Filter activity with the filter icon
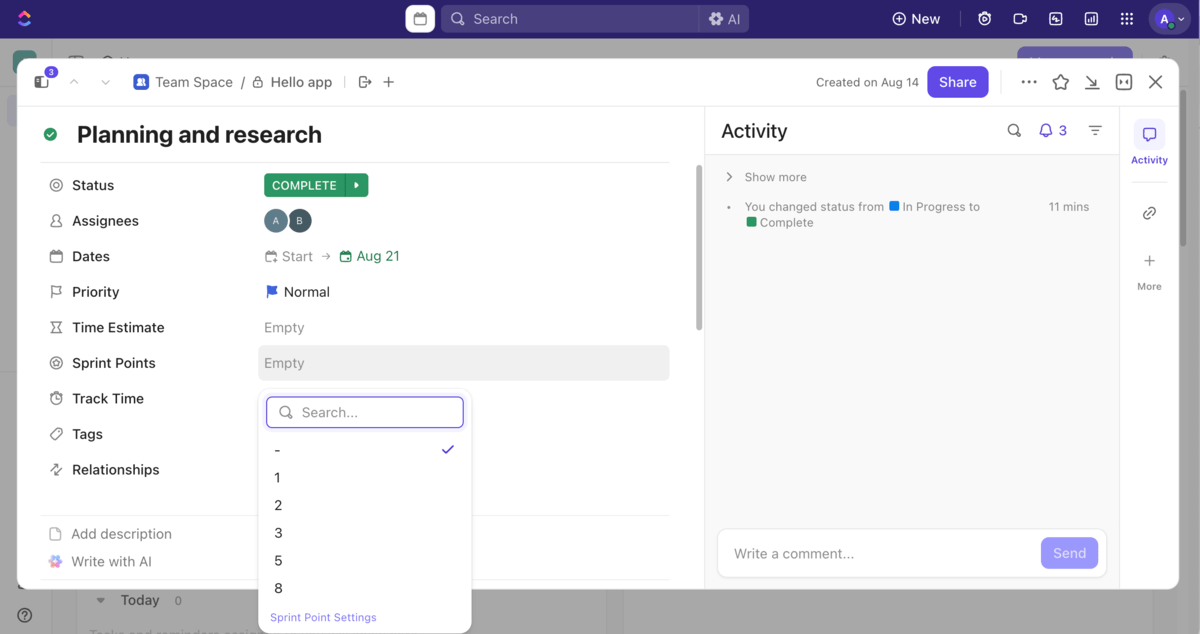1200x634 pixels. 1095,131
